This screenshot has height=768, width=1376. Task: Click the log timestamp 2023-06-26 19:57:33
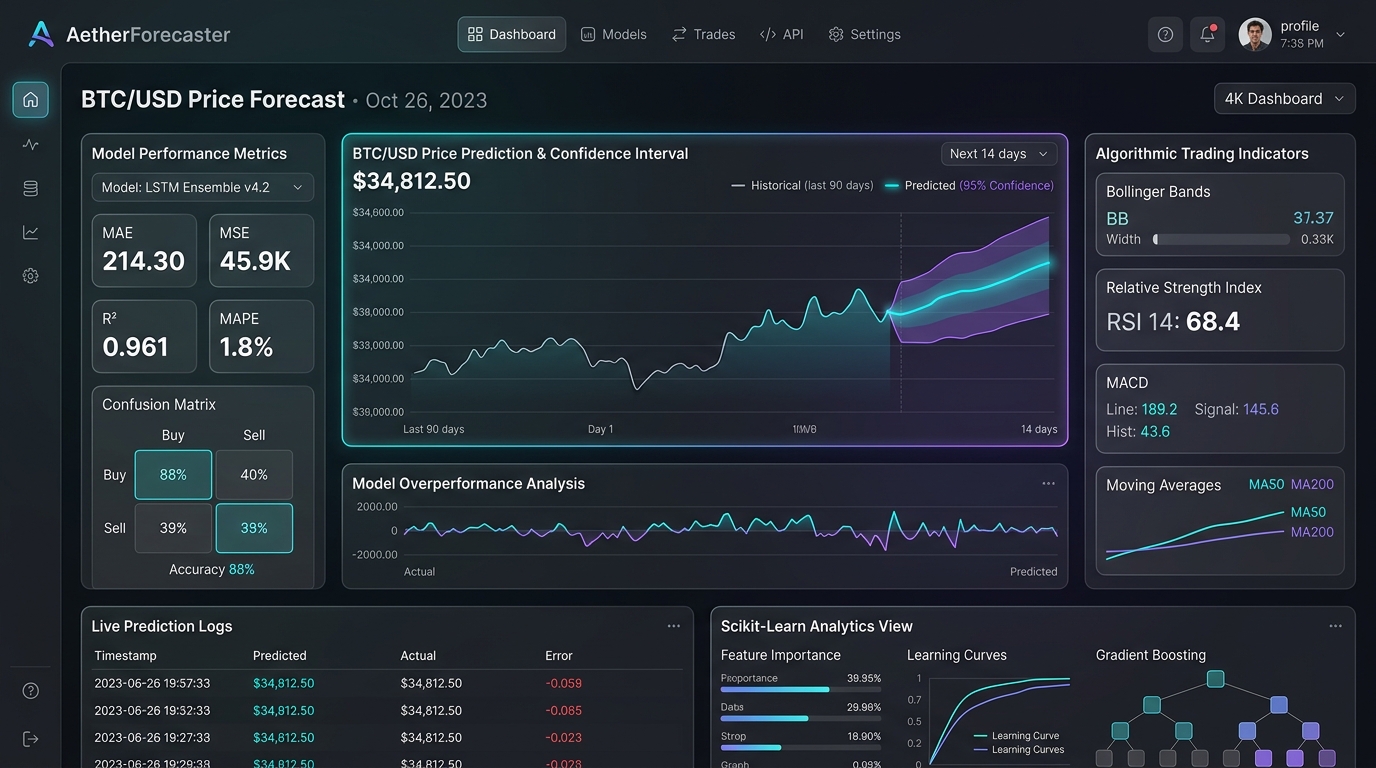pyautogui.click(x=152, y=684)
